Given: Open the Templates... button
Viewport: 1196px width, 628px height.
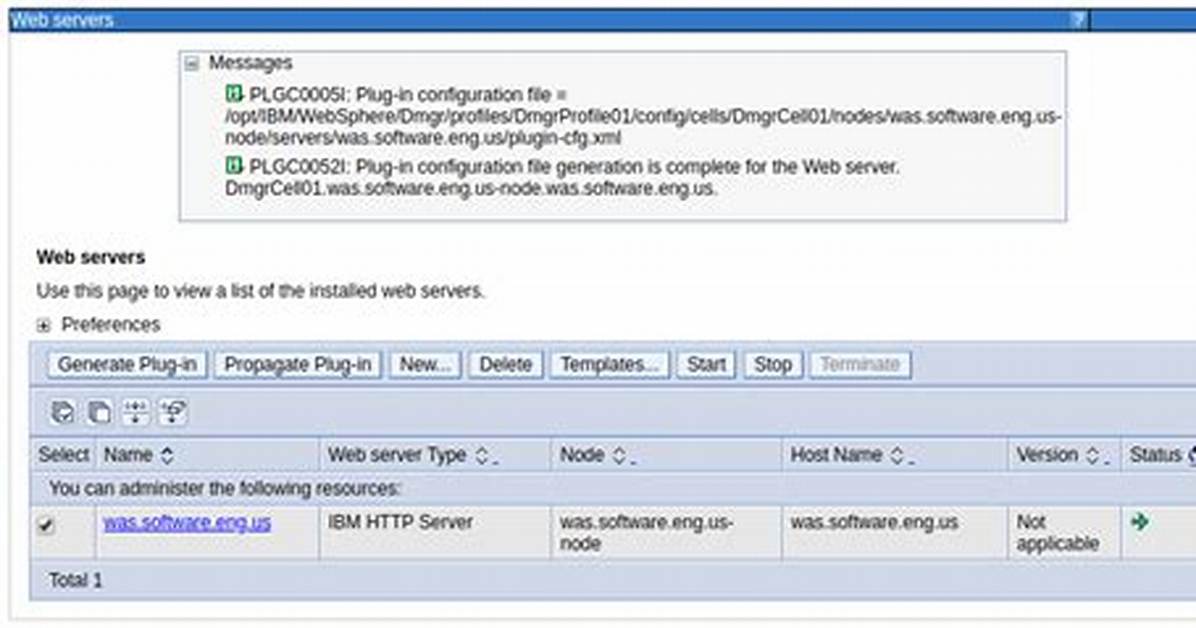Looking at the screenshot, I should click(609, 365).
